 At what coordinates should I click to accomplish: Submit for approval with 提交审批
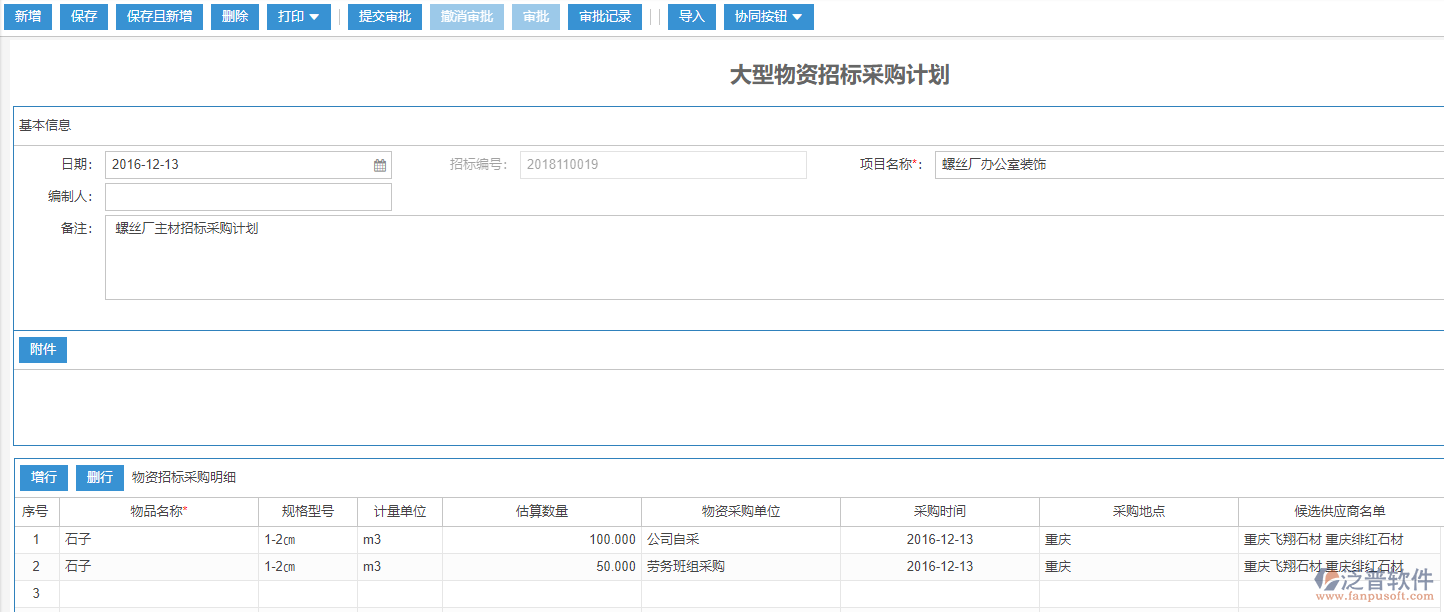[384, 16]
